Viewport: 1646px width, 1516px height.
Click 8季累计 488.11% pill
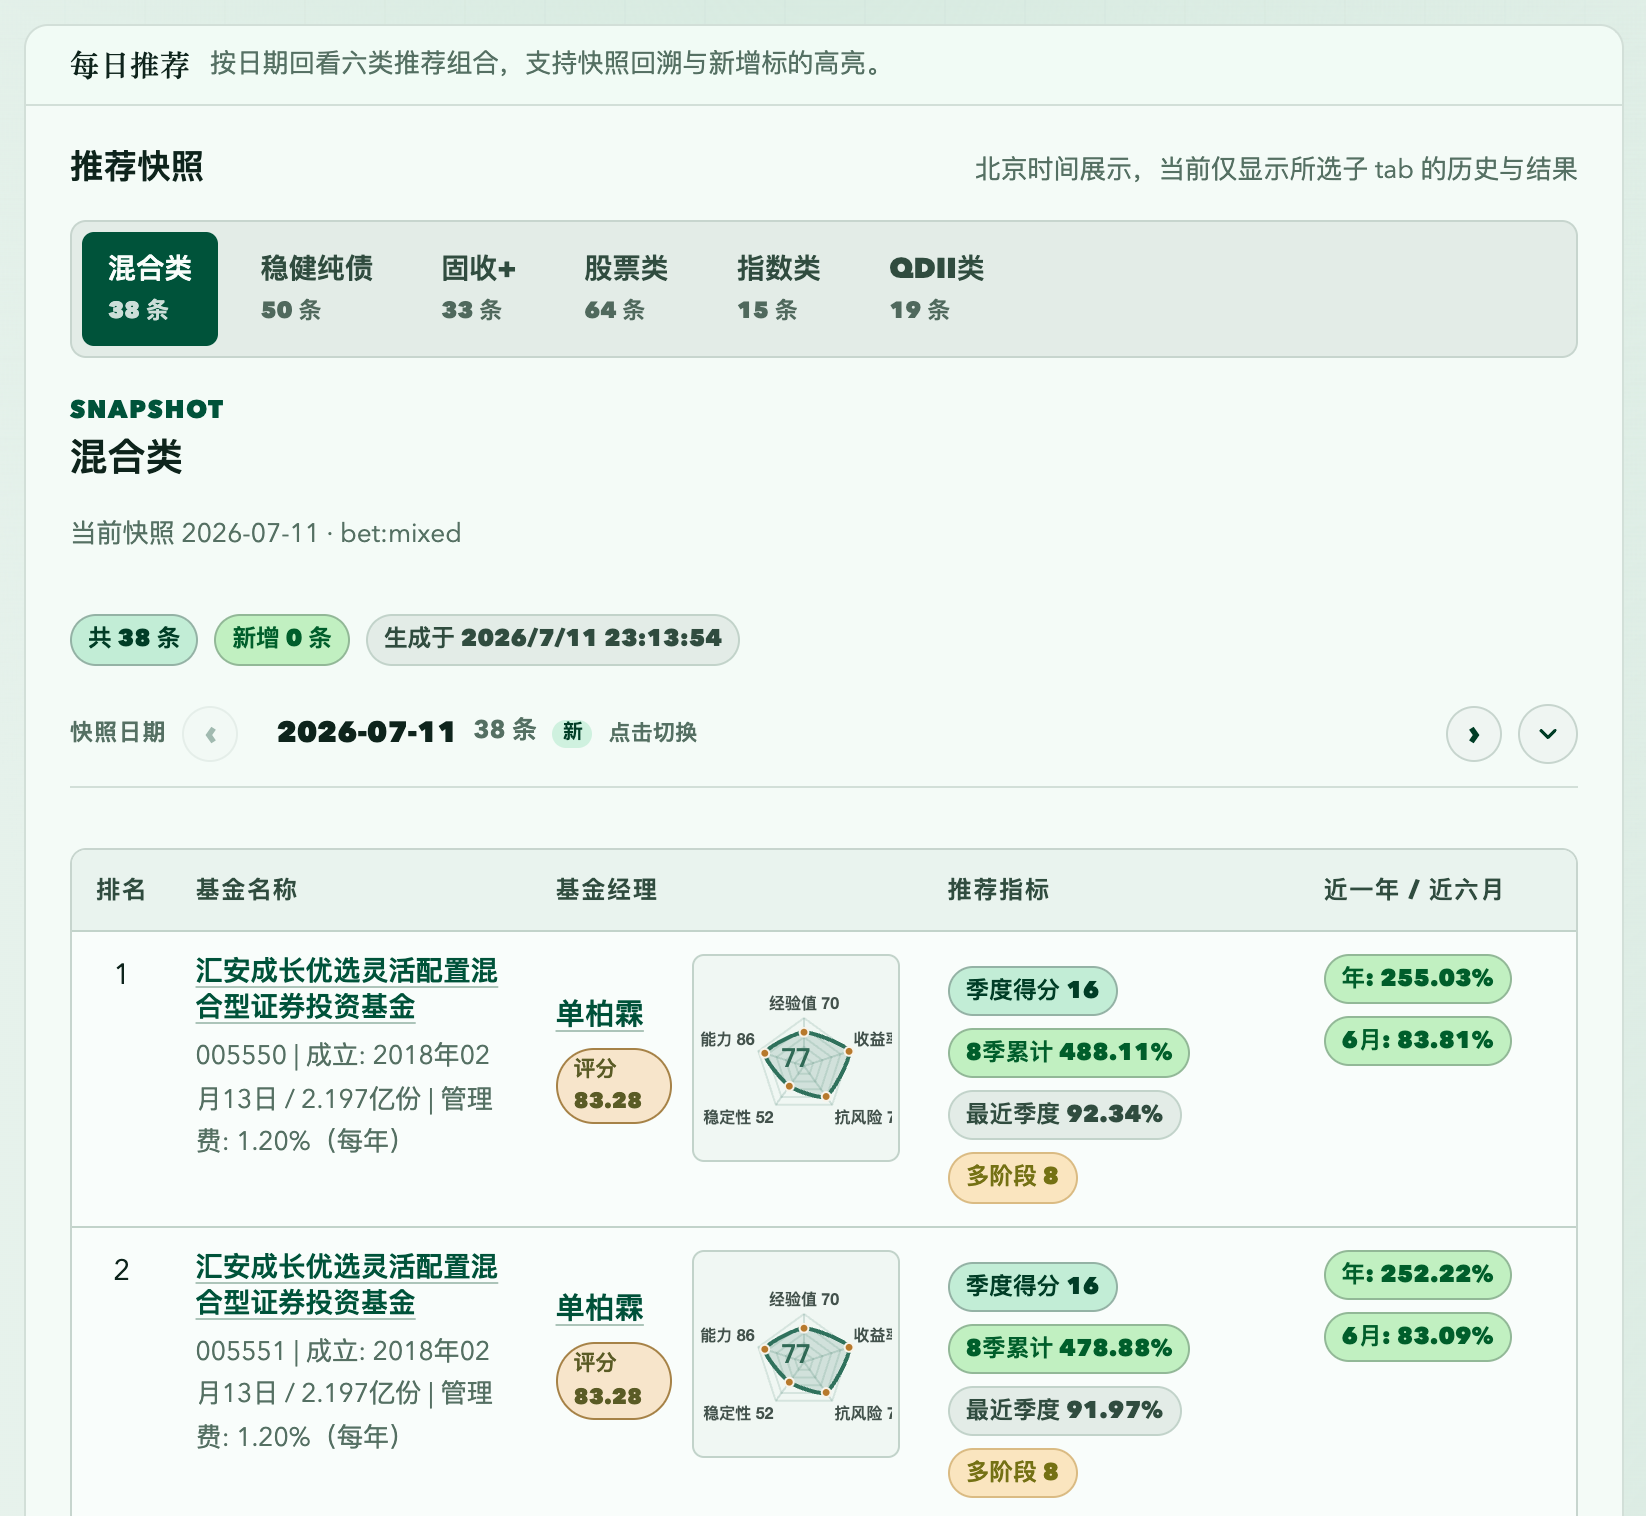[x=1069, y=1053]
